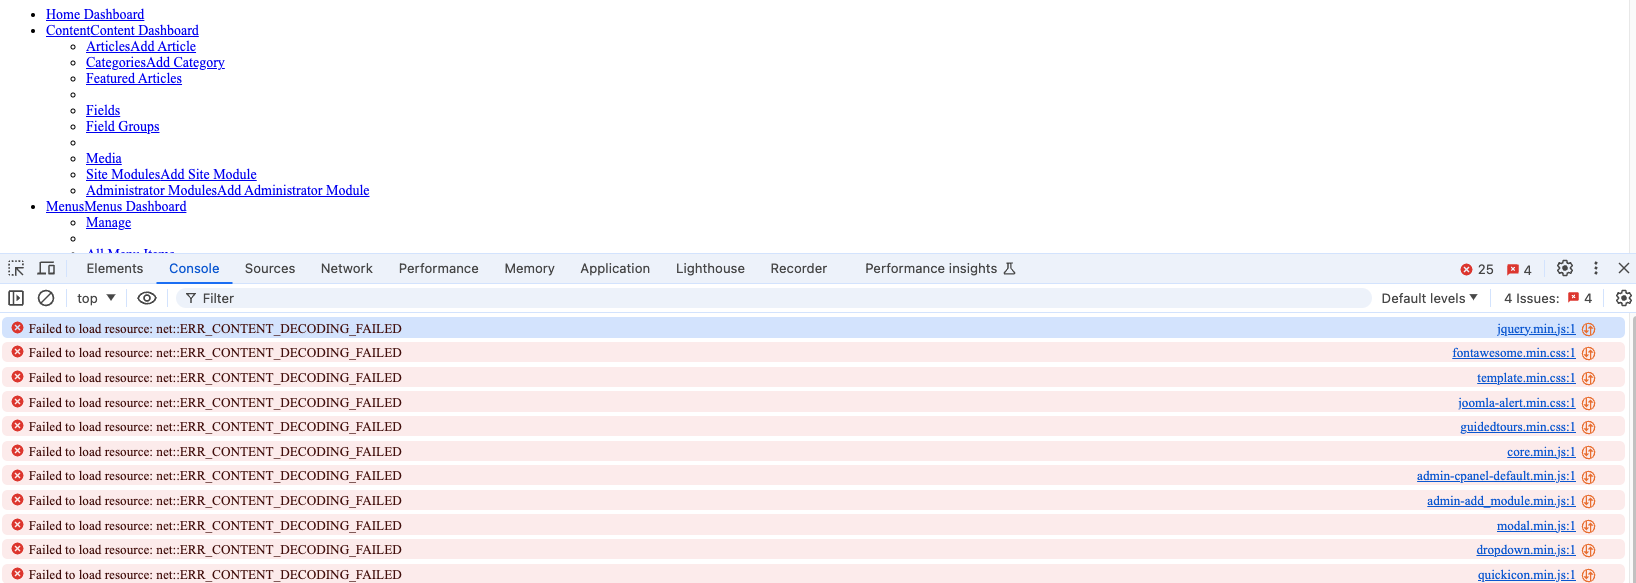Open the Categories Add Category link
This screenshot has height=583, width=1636.
pyautogui.click(x=155, y=62)
